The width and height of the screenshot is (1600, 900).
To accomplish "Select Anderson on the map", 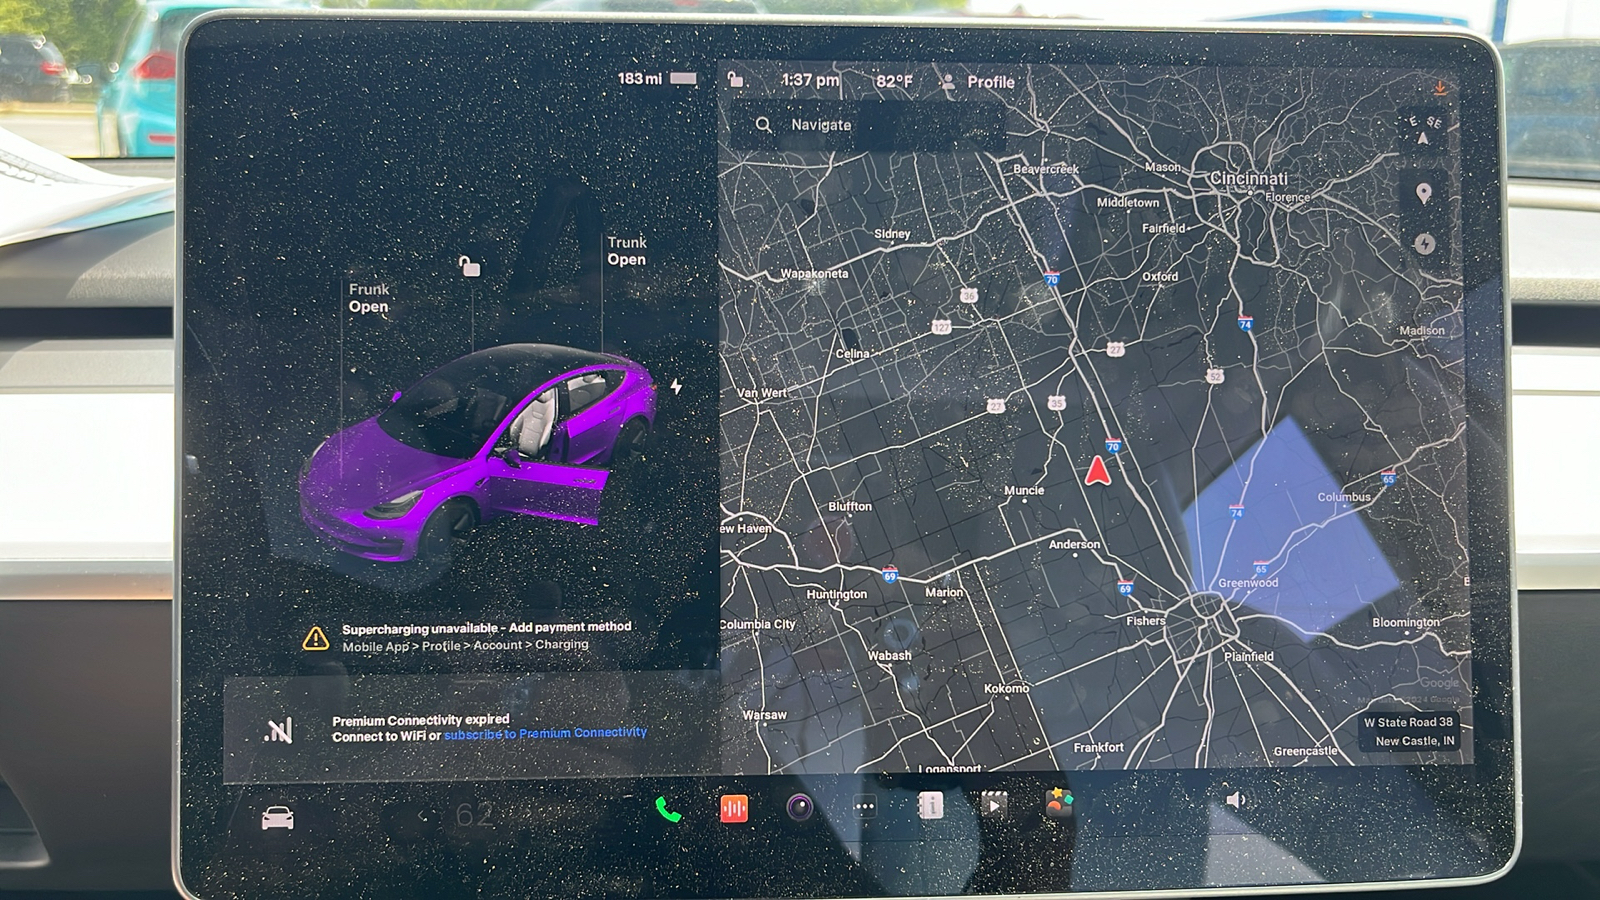I will pos(1074,544).
